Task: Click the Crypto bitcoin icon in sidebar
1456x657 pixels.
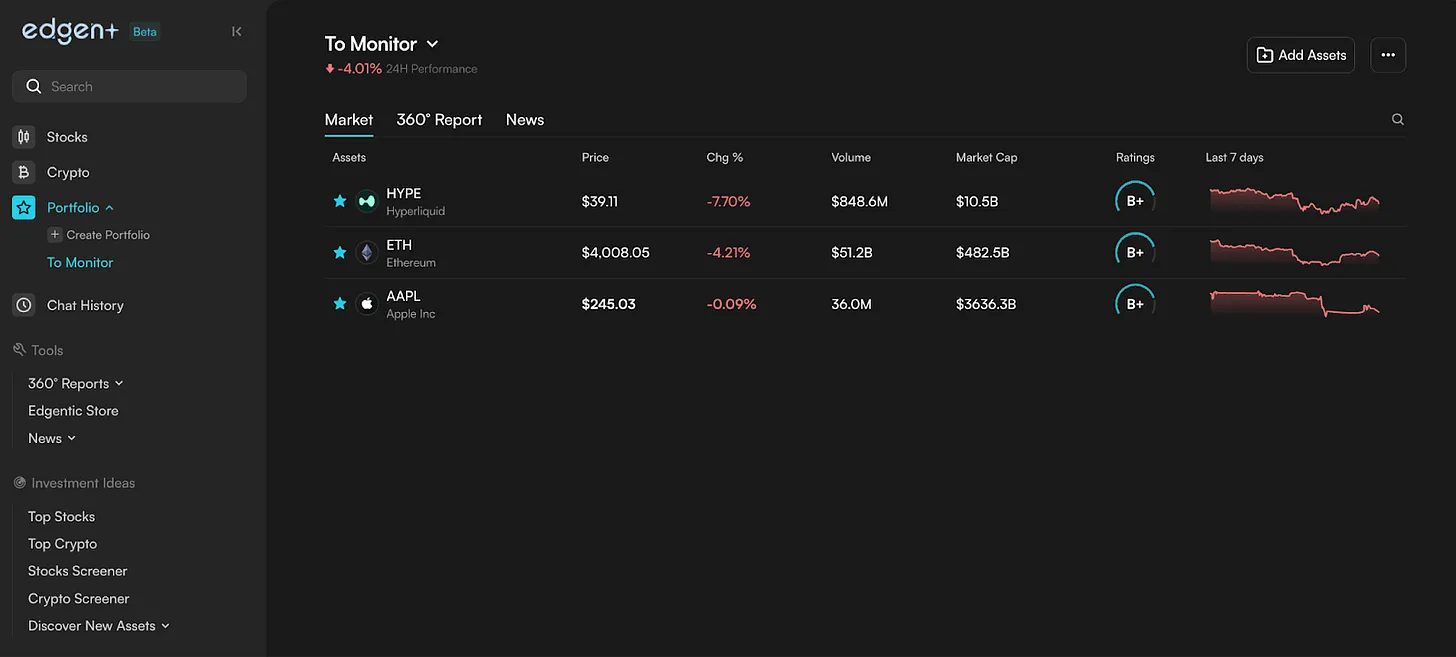Action: coord(23,172)
